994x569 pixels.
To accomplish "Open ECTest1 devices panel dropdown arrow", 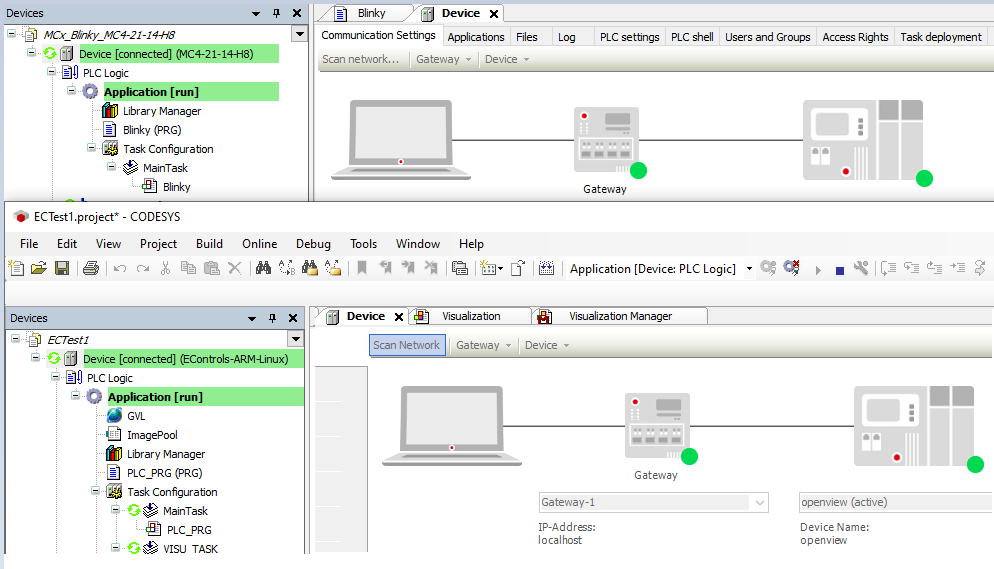I will click(x=296, y=339).
